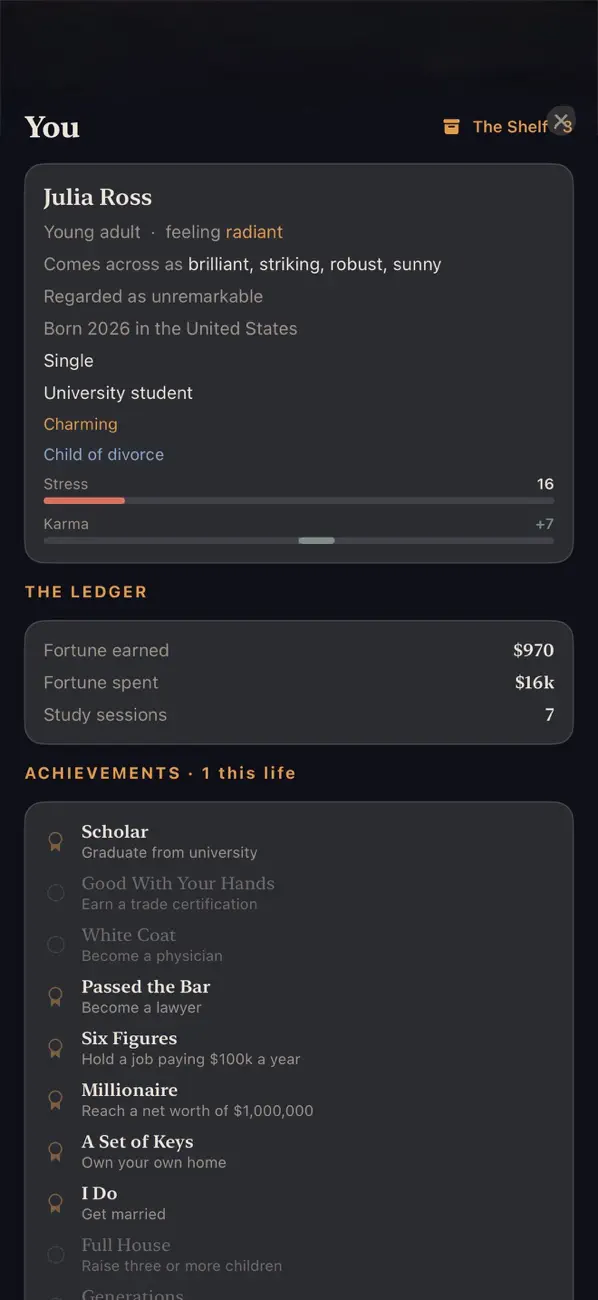The image size is (598, 1300).
Task: Click the unearned Full House circle
Action: 56,1255
